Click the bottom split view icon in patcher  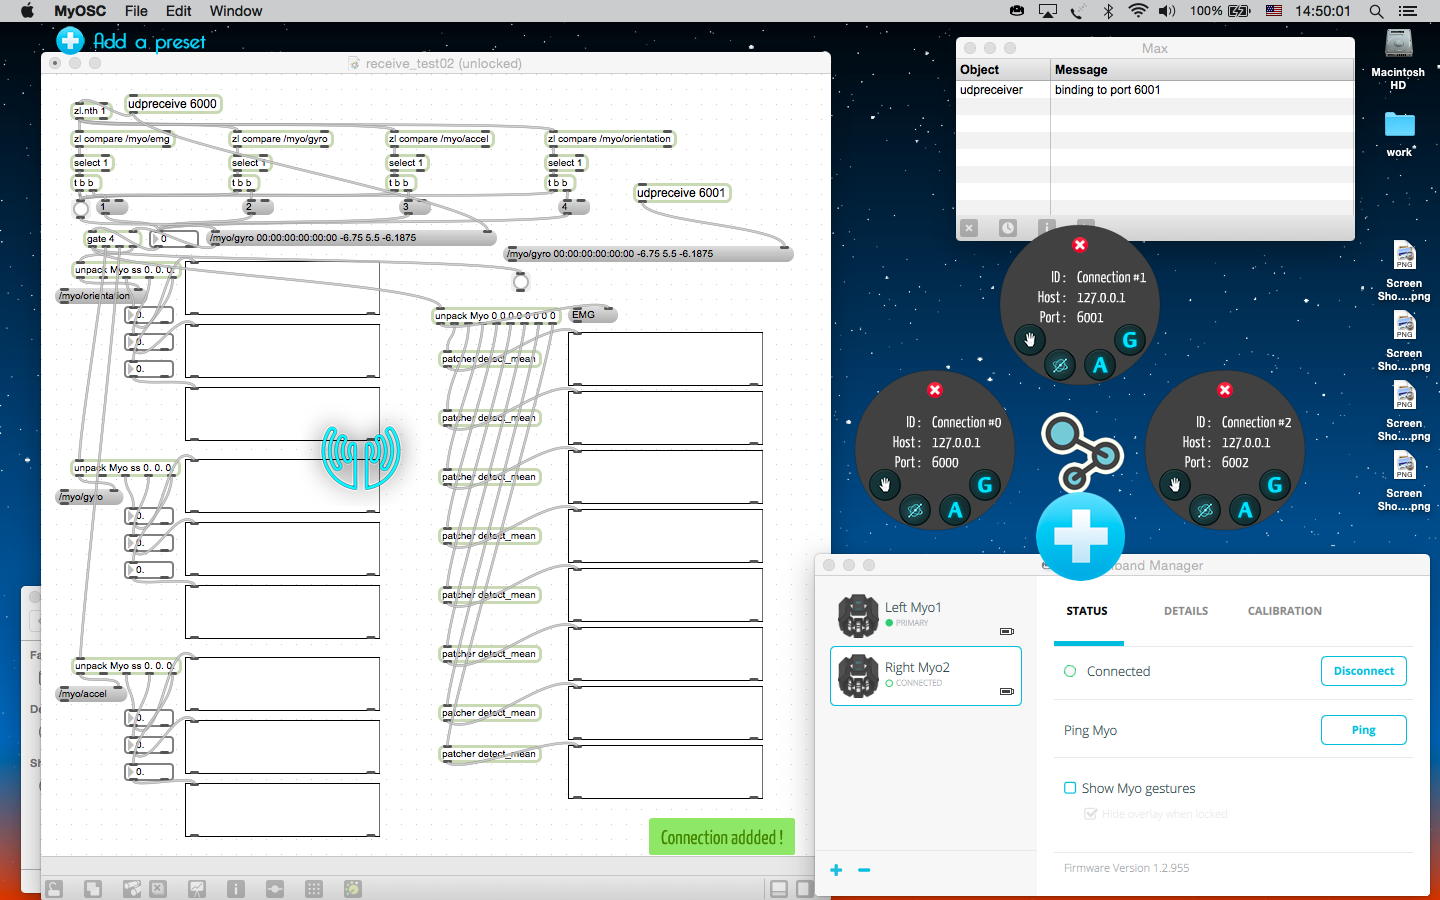click(x=779, y=888)
